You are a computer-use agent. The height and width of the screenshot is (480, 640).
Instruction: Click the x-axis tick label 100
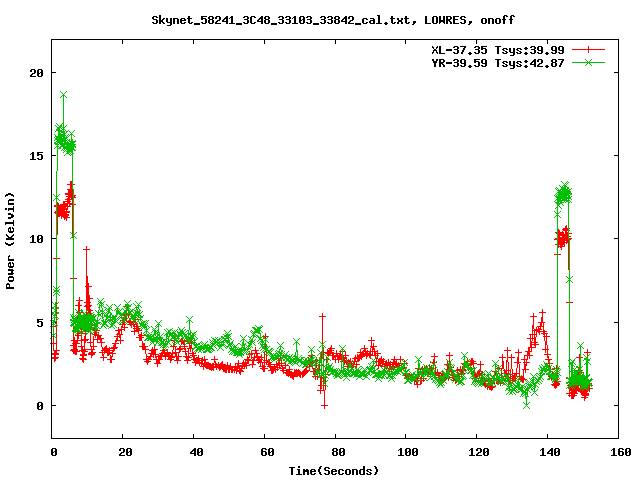pyautogui.click(x=408, y=452)
